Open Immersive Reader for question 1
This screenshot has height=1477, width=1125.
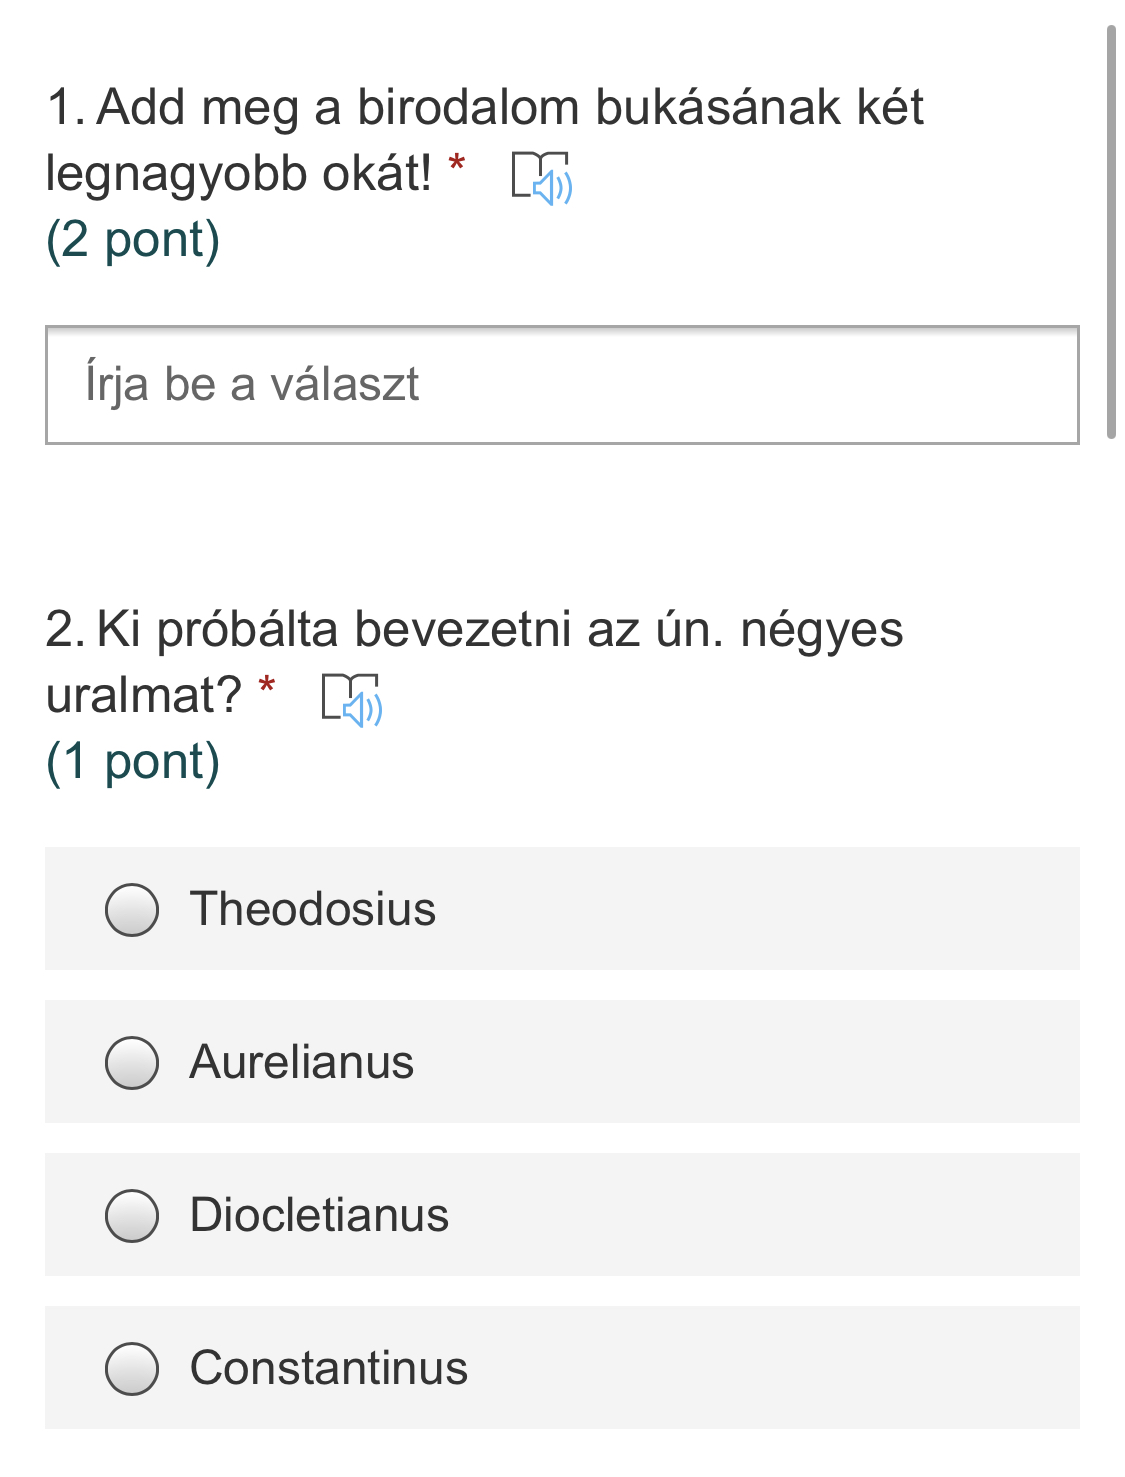541,178
